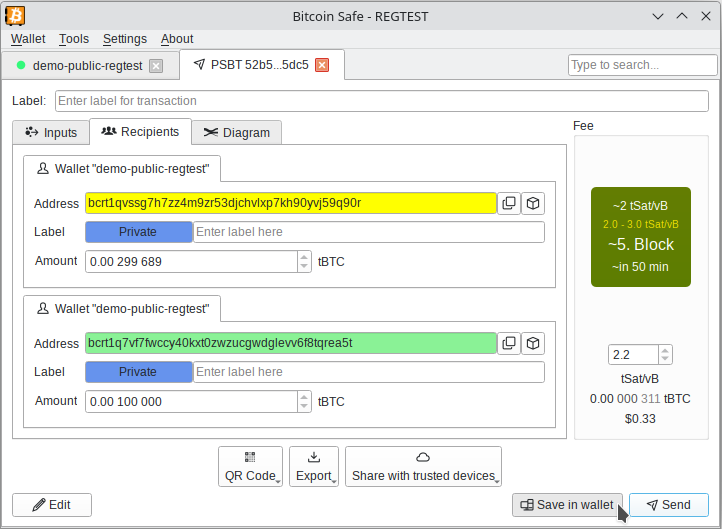Click the Type to search field
Image resolution: width=722 pixels, height=529 pixels.
[x=642, y=65]
